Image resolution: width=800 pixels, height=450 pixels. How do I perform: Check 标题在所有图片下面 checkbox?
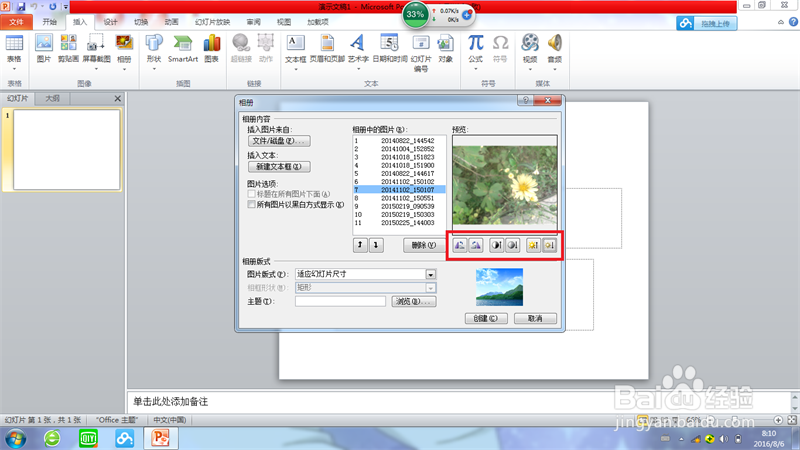(x=252, y=194)
